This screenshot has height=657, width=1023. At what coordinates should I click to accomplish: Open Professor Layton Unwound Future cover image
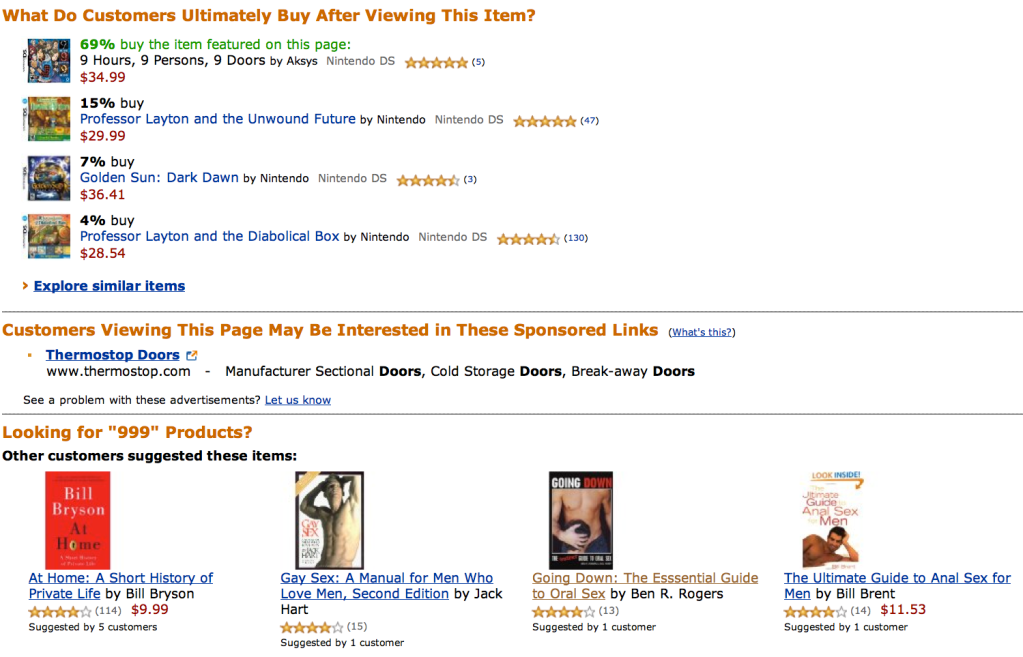point(48,118)
